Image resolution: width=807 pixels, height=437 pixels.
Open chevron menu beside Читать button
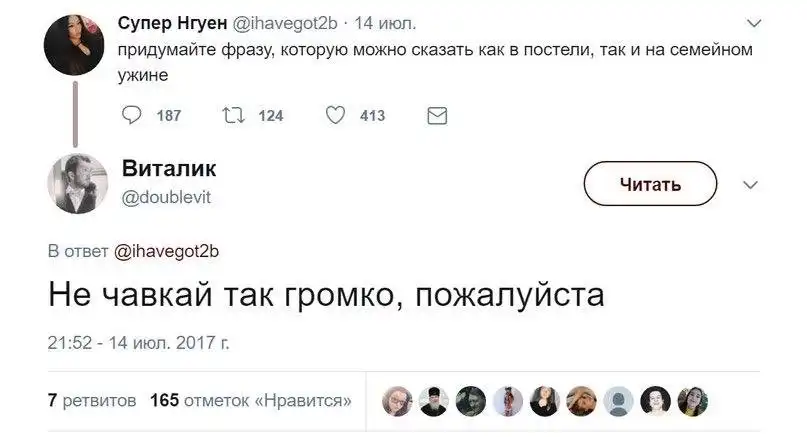751,185
